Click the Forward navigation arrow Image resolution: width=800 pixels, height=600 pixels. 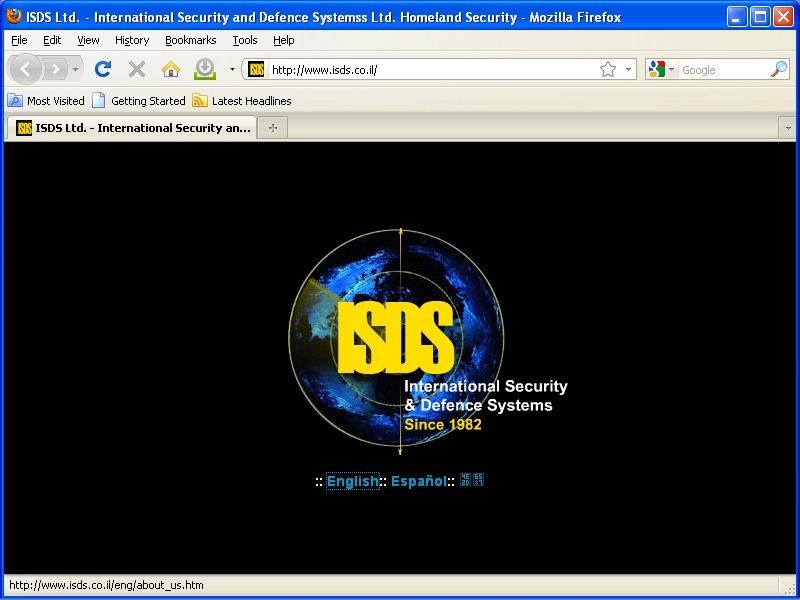pos(55,69)
